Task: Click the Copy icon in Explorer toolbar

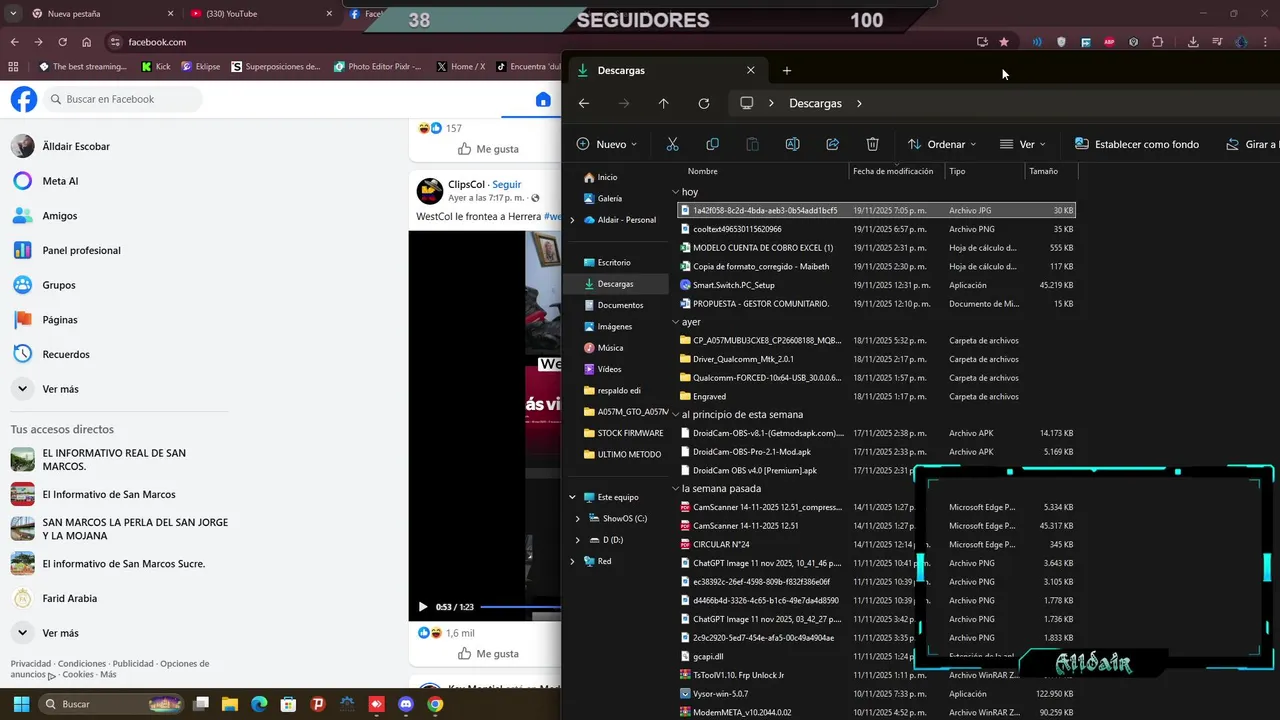Action: point(712,144)
